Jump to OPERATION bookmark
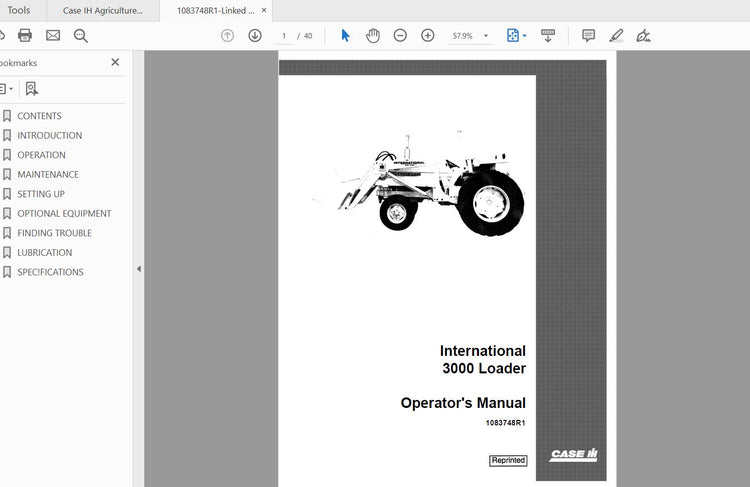 (41, 155)
